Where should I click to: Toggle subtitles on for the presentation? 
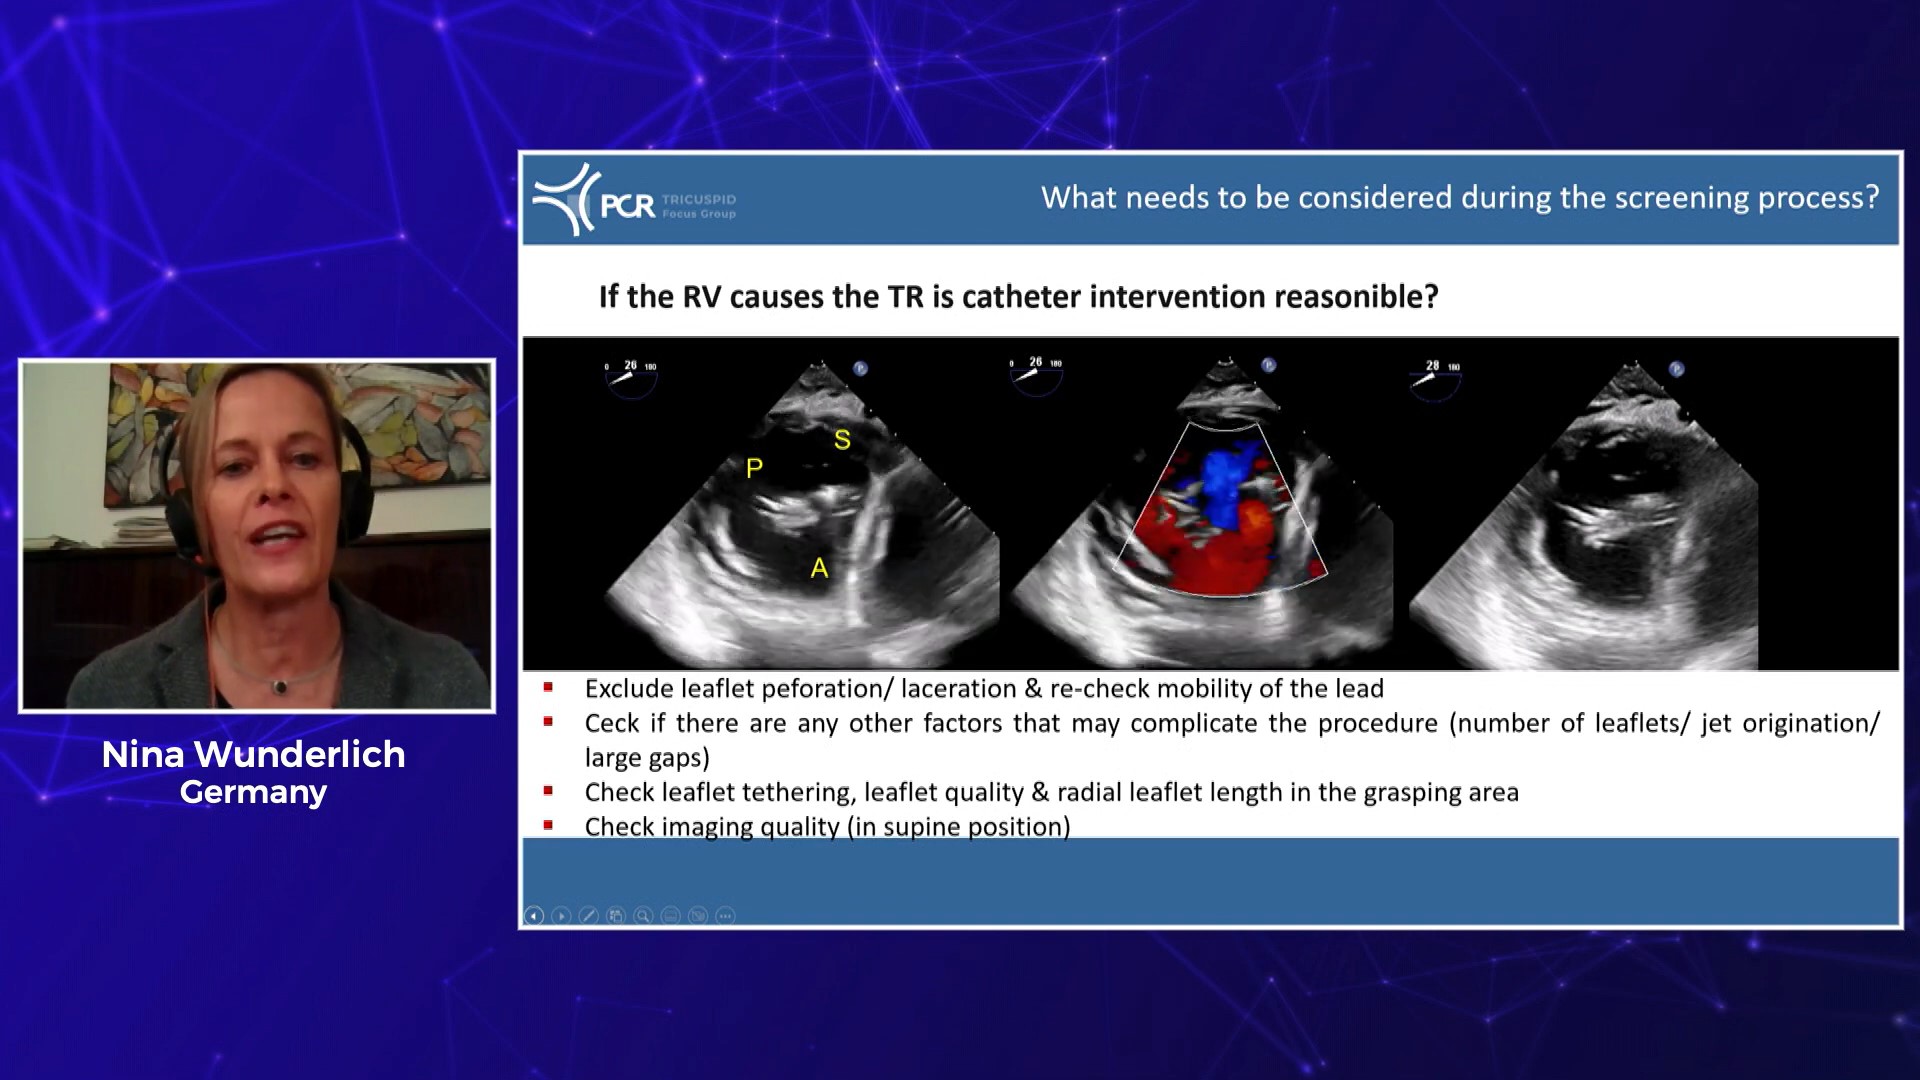click(670, 916)
